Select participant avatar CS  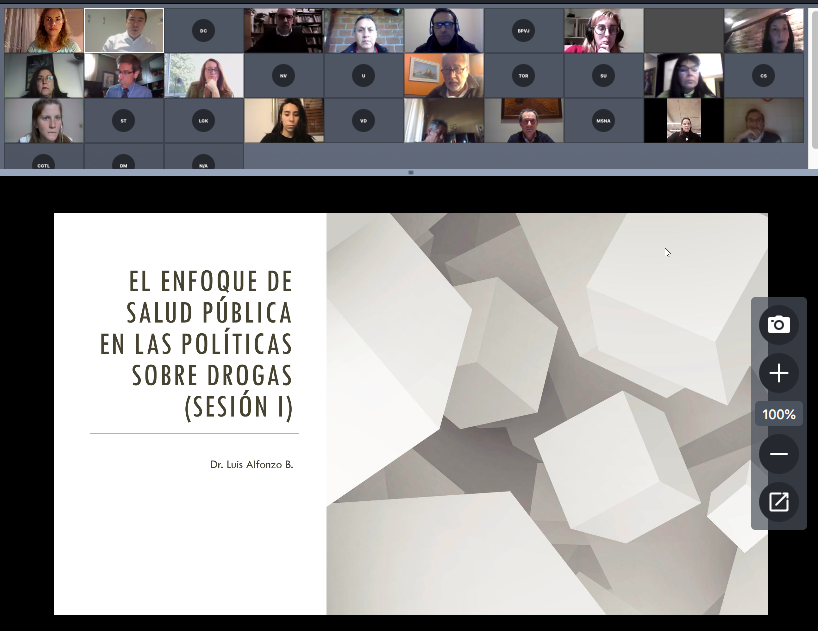[763, 76]
